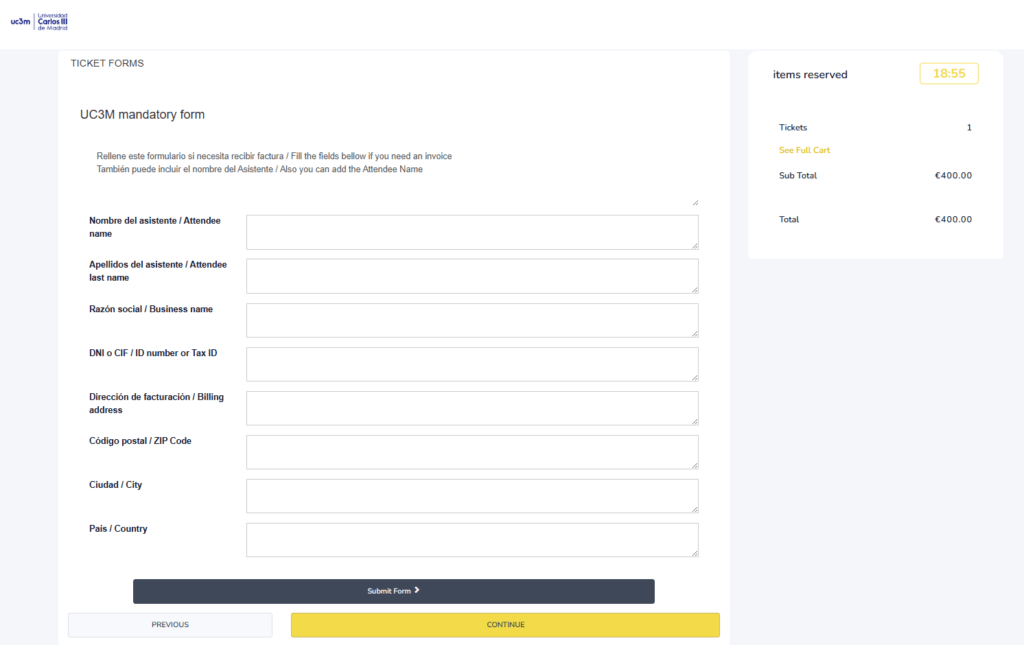
Task: Click the resize handle on Billing address field
Action: click(694, 421)
